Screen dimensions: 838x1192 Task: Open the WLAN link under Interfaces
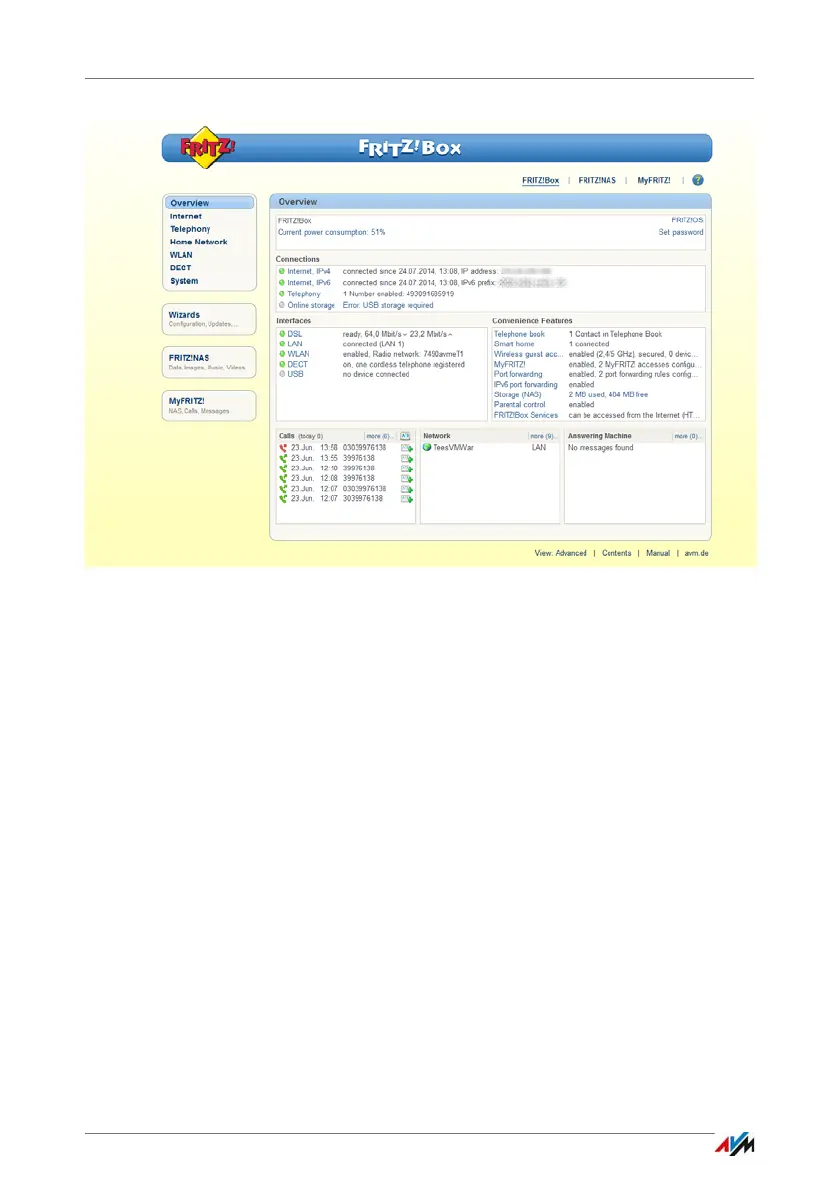click(298, 354)
